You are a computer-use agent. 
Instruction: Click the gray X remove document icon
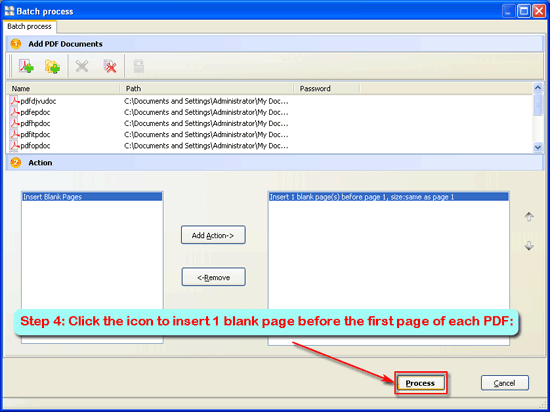click(82, 66)
